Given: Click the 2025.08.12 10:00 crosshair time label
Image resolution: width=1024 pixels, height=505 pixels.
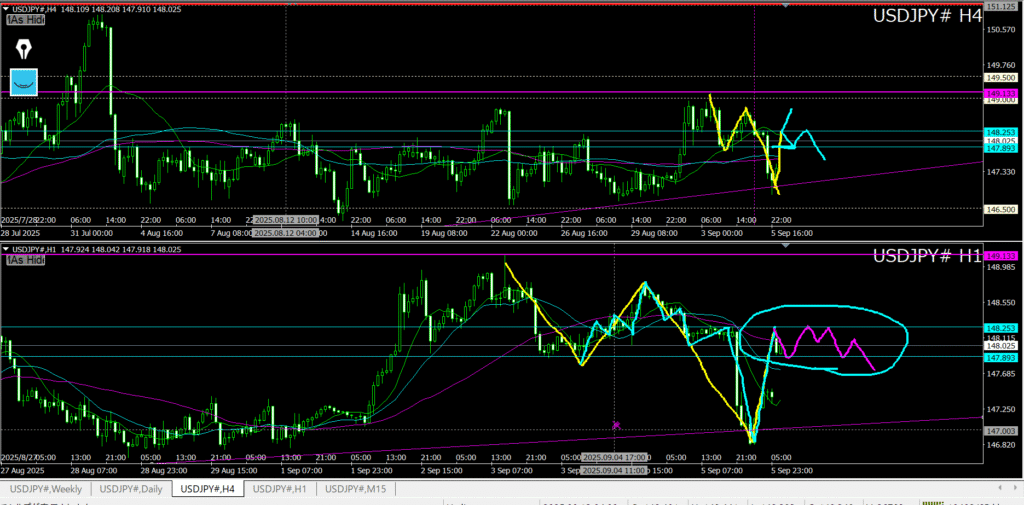Looking at the screenshot, I should click(x=286, y=219).
